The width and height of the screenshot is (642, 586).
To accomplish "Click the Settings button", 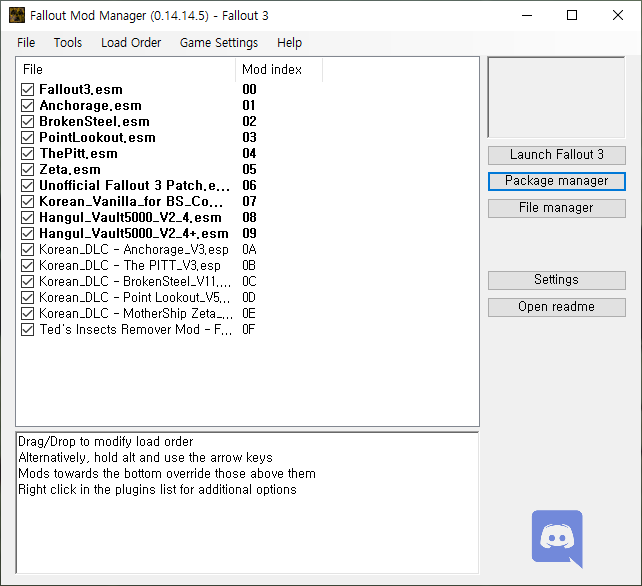I will click(556, 280).
